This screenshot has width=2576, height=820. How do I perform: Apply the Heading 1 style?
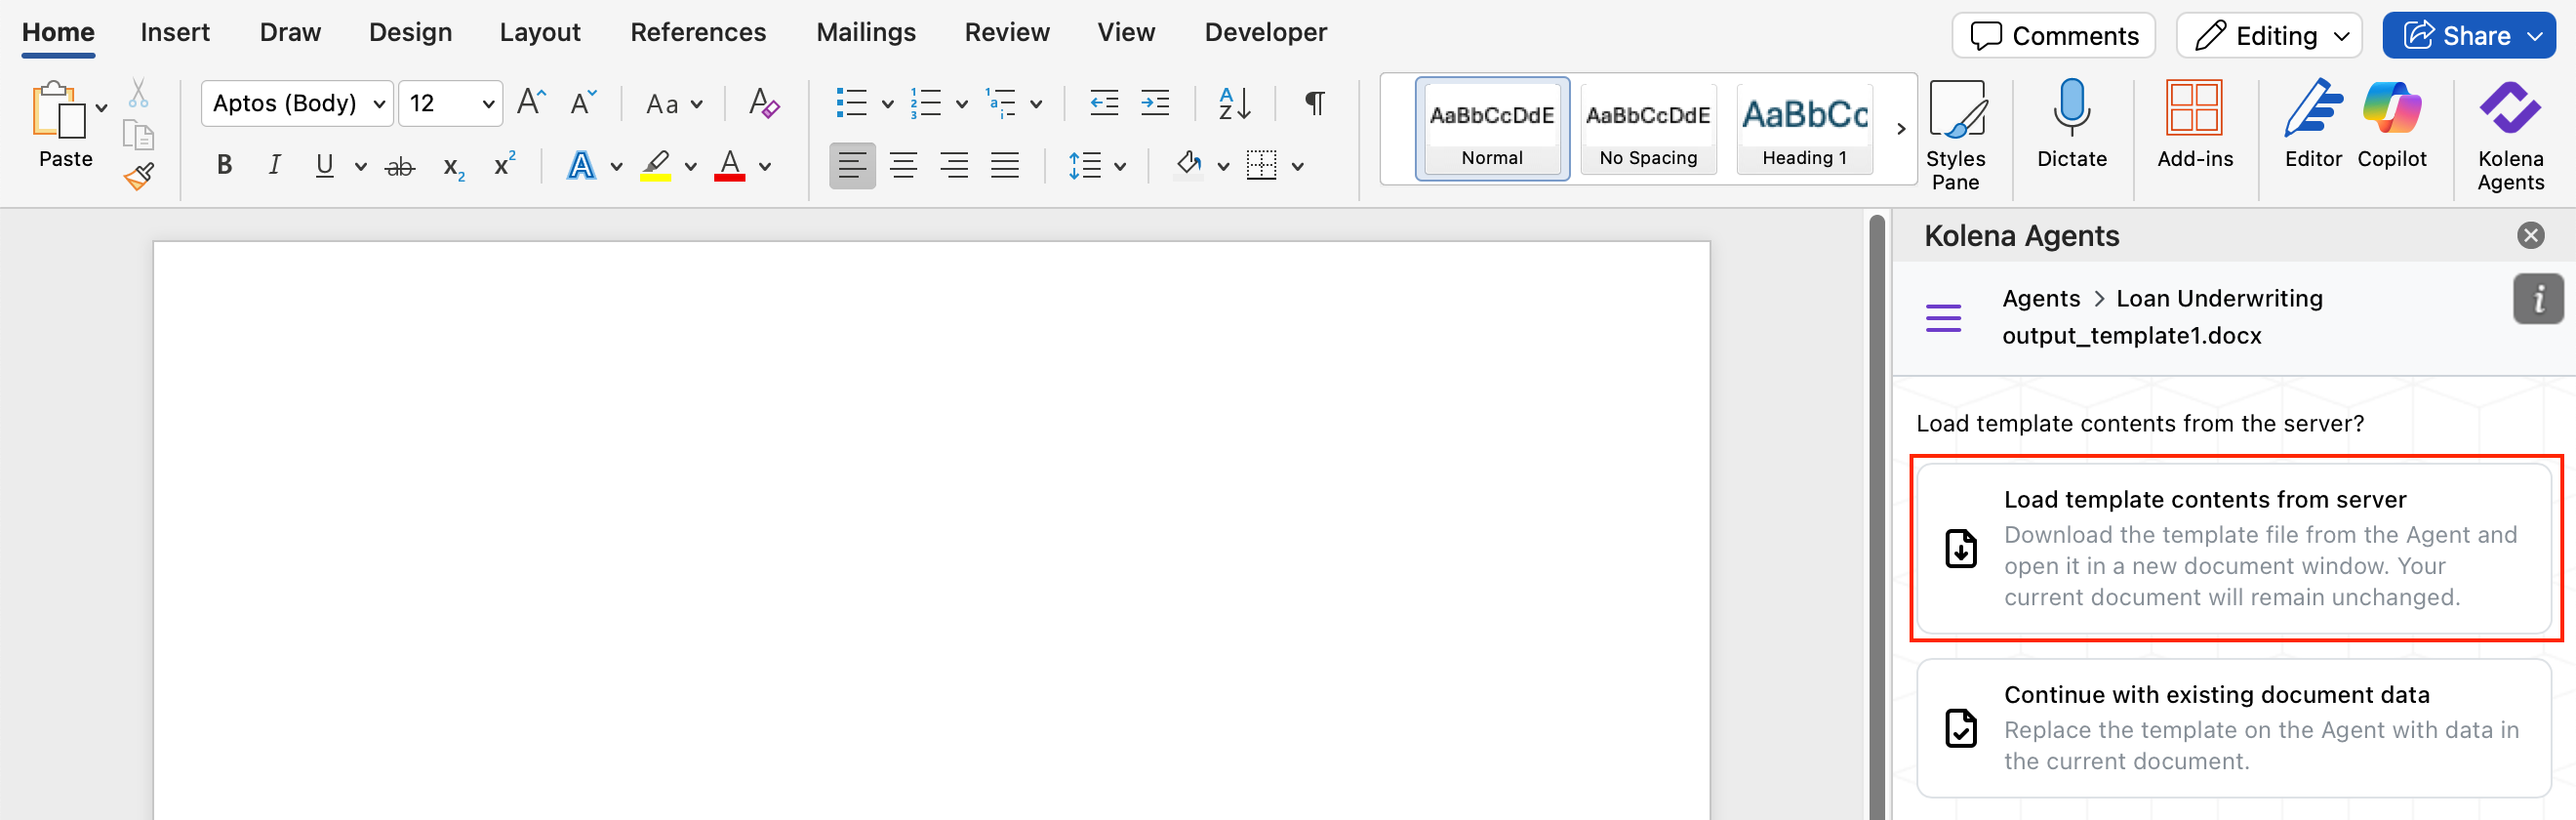point(1804,129)
